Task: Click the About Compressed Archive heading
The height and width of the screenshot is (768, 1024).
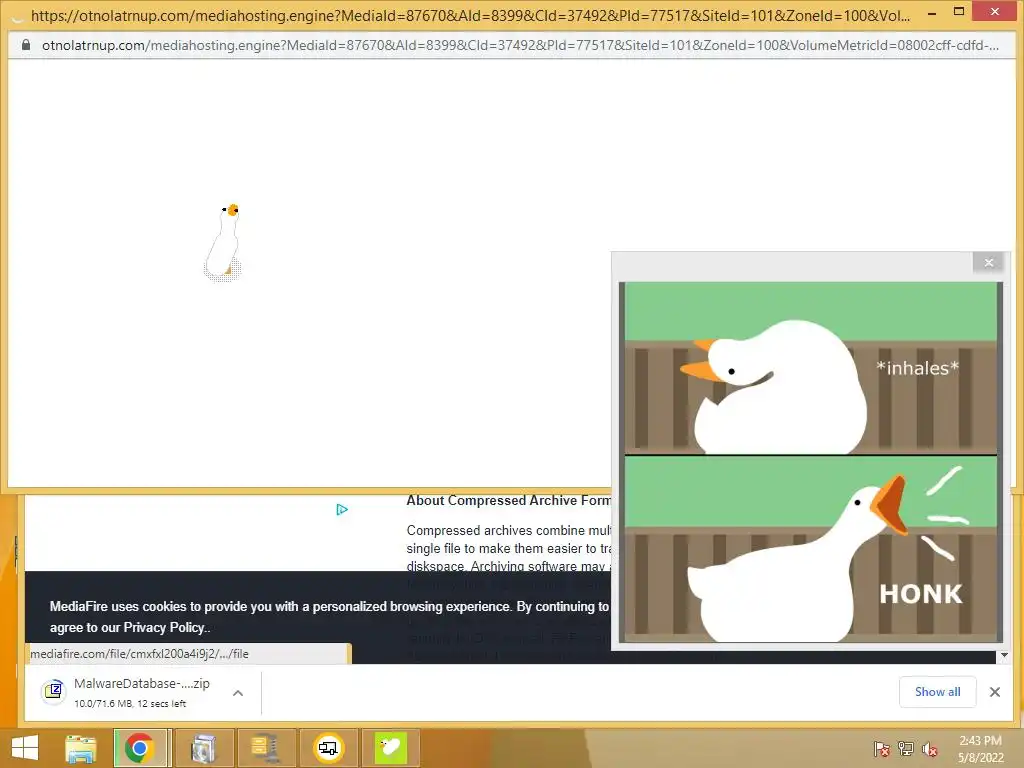Action: click(508, 501)
